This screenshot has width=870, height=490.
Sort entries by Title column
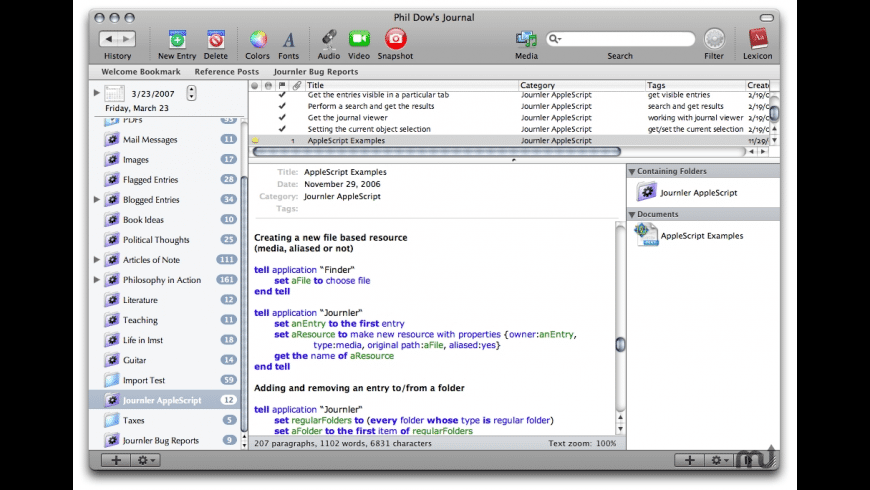tap(411, 85)
